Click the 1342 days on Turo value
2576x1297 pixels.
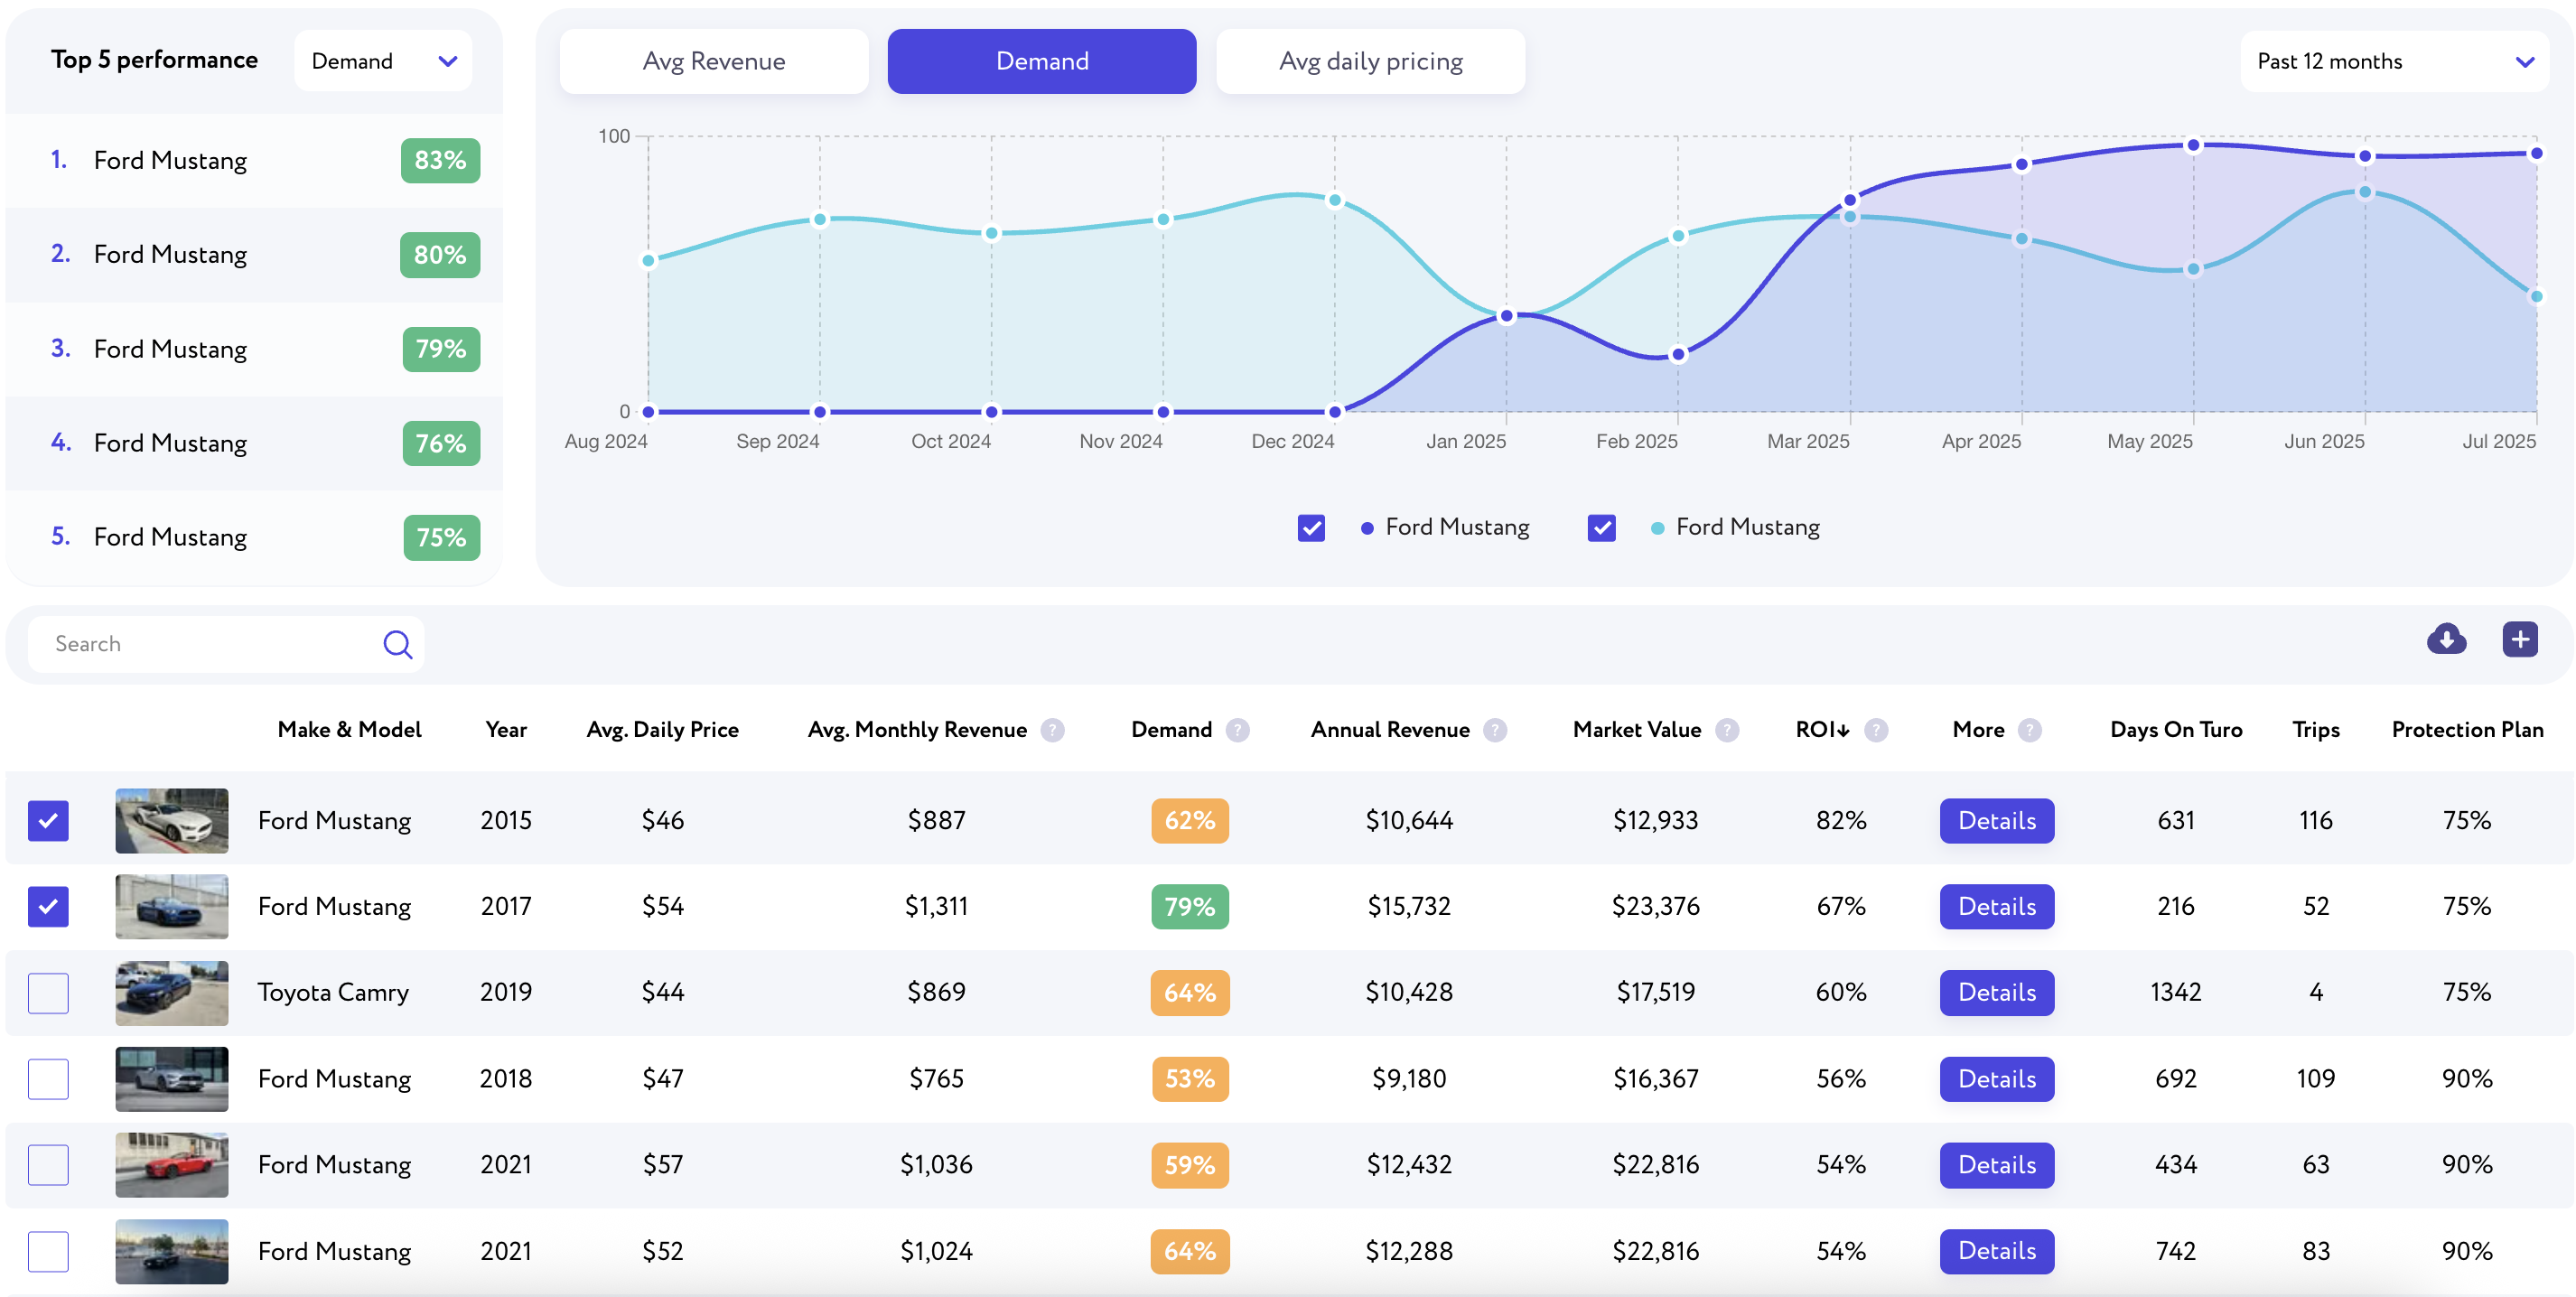(2176, 993)
